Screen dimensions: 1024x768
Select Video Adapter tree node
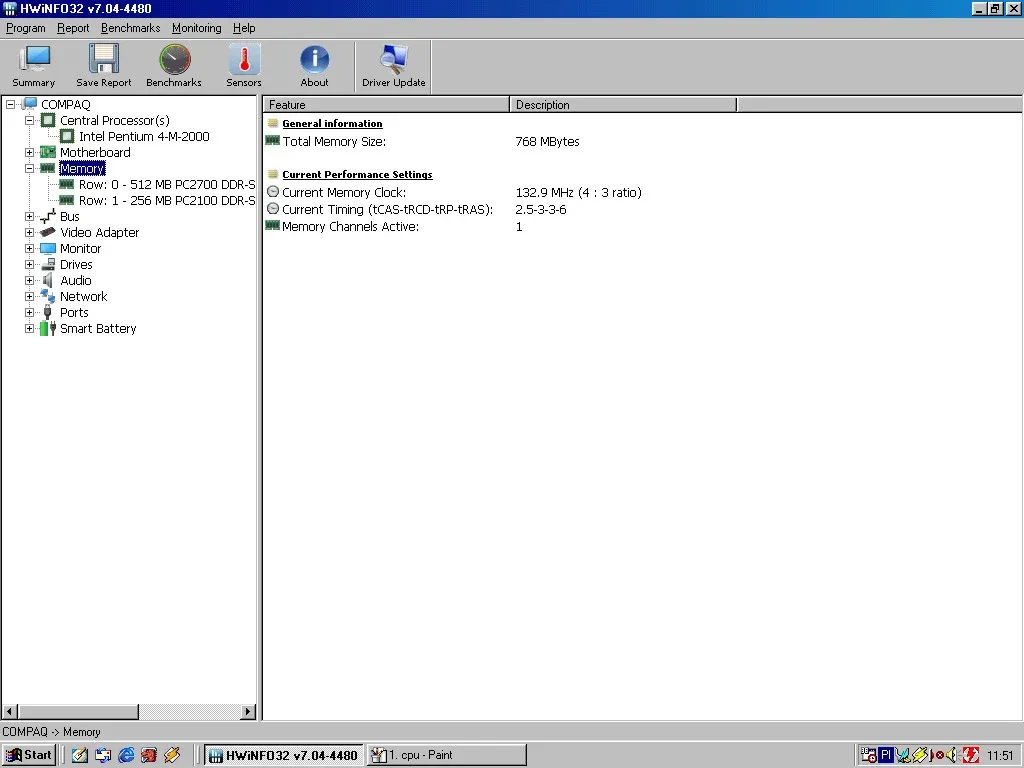coord(99,232)
